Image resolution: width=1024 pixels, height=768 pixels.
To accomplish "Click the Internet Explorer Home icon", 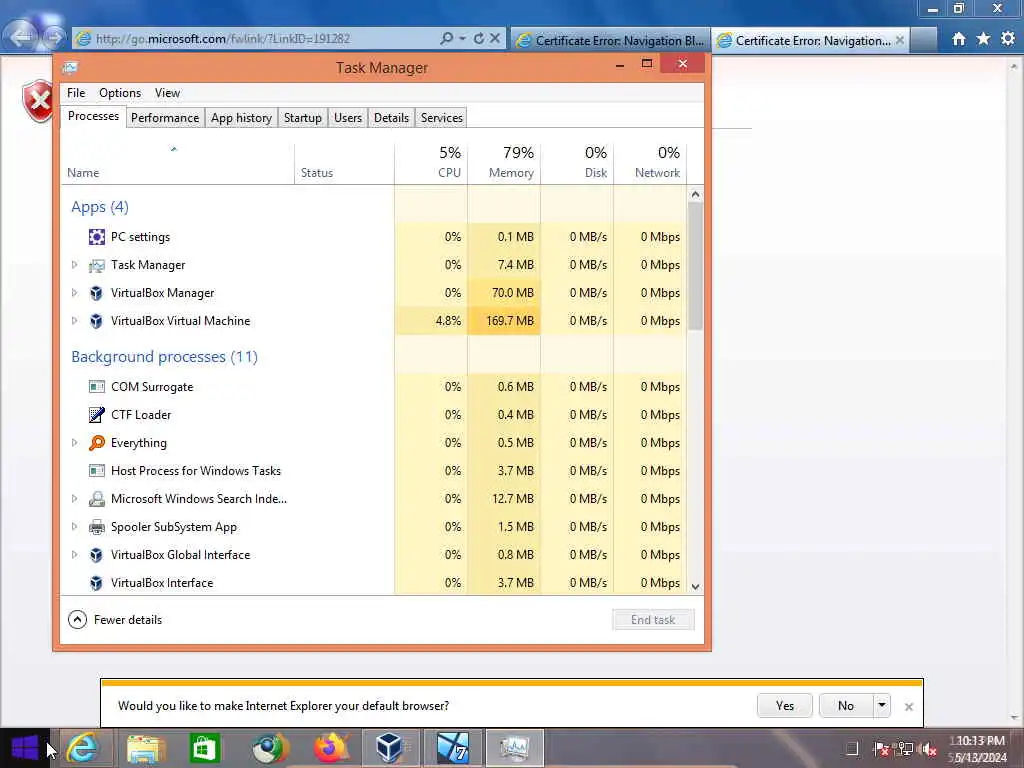I will pyautogui.click(x=959, y=39).
